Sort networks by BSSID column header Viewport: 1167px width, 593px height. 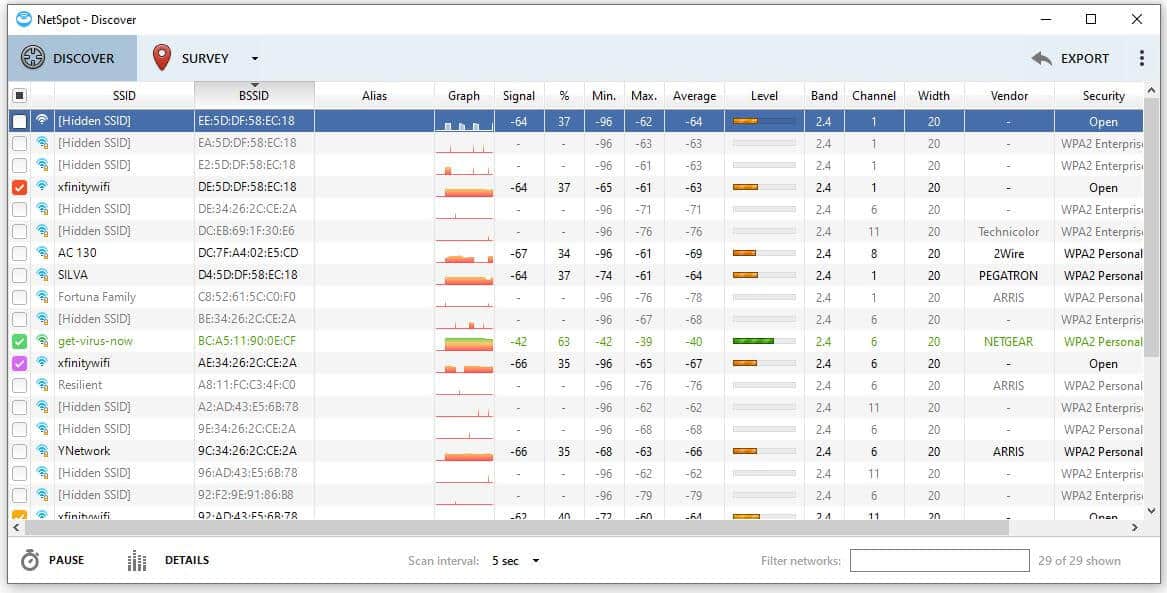click(x=254, y=96)
